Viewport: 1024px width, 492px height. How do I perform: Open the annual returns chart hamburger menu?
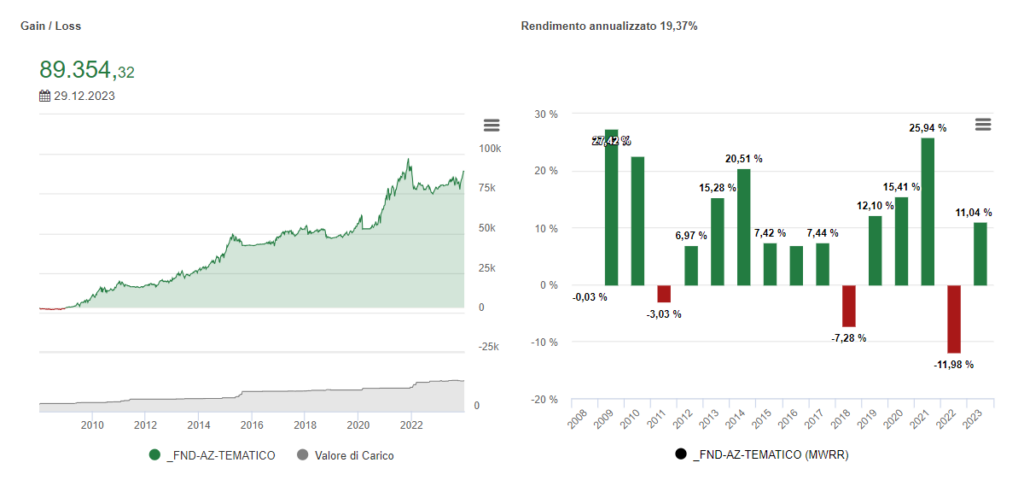pos(983,124)
